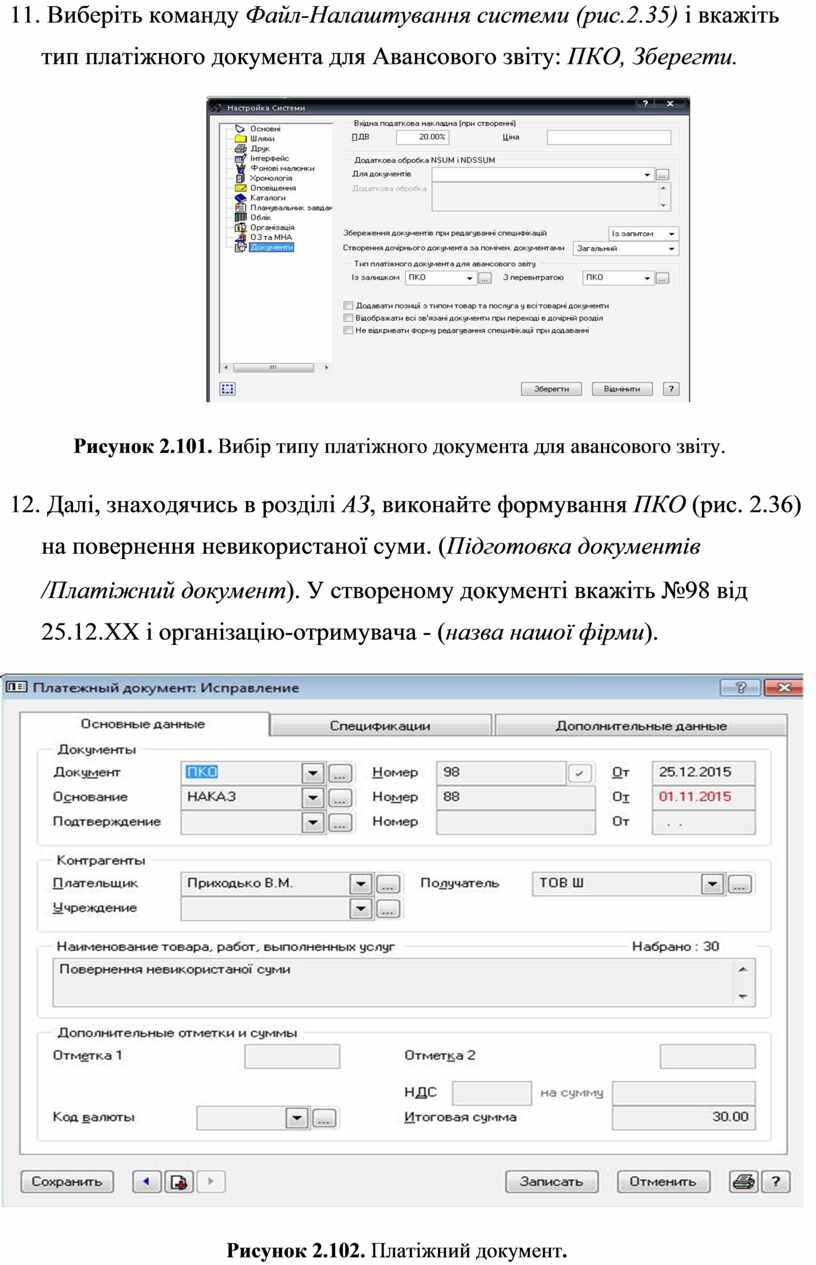Click the checkmark button next to Номер 98
816x1265 pixels.
pyautogui.click(x=581, y=773)
